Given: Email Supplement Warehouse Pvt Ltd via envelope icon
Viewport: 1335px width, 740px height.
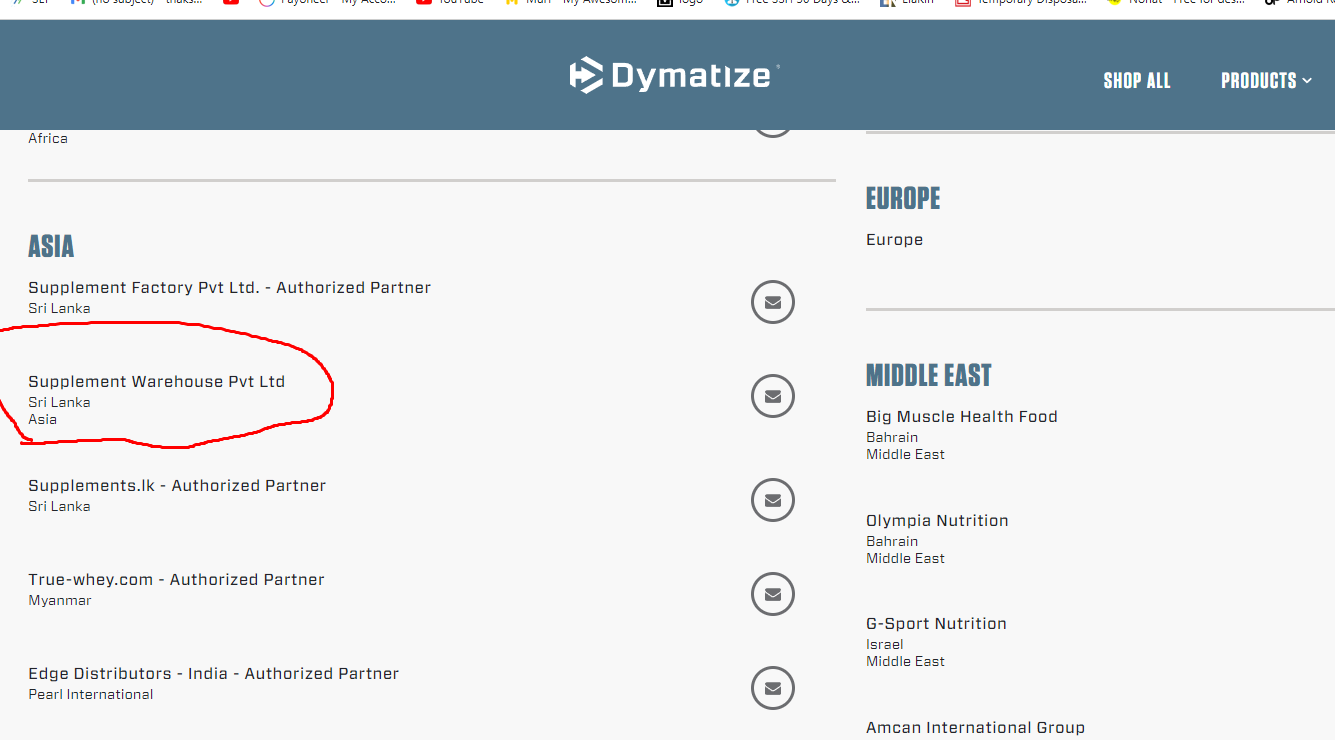Looking at the screenshot, I should point(772,396).
